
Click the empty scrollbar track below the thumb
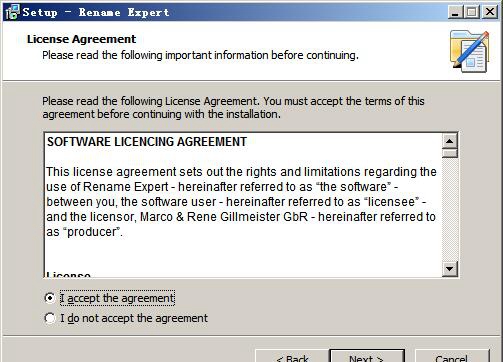click(450, 209)
